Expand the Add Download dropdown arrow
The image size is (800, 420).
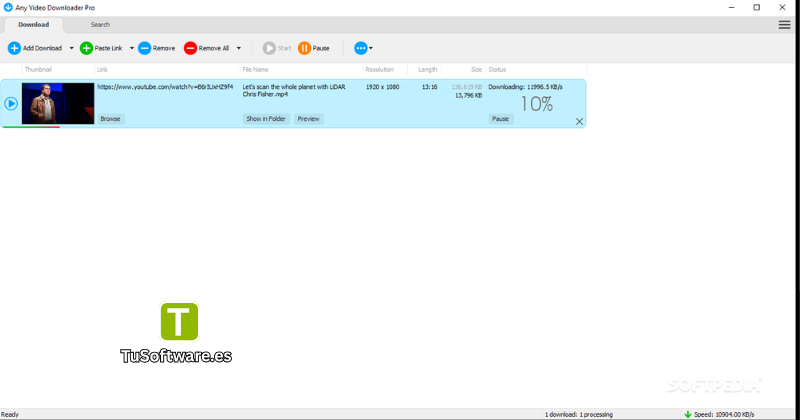click(71, 48)
